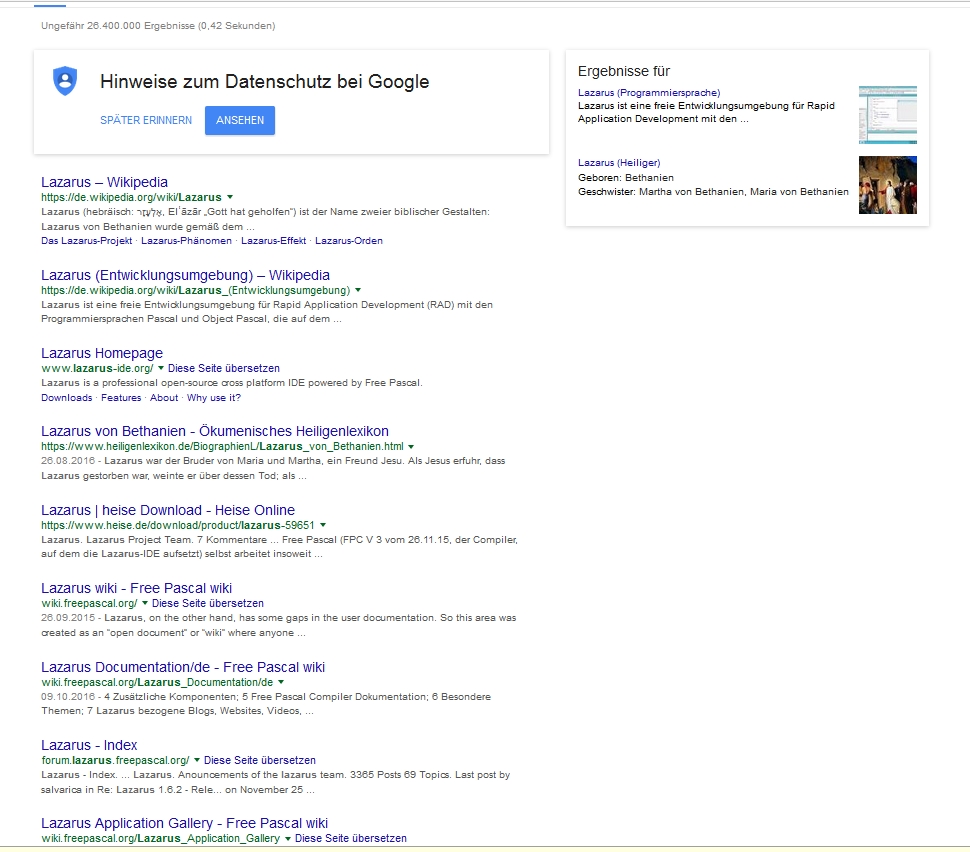The width and height of the screenshot is (970, 852).
Task: Expand arrow beside heiligenlexikon.de result URL
Action: coord(411,447)
